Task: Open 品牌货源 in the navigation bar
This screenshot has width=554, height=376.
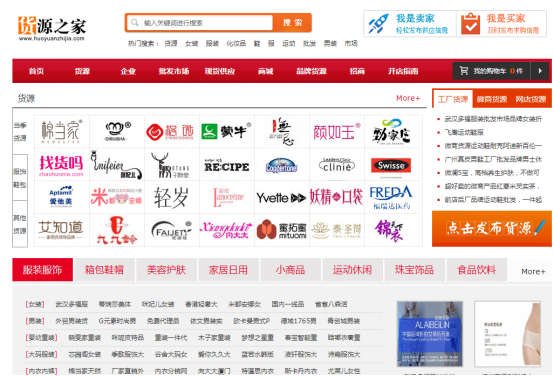Action: (312, 71)
